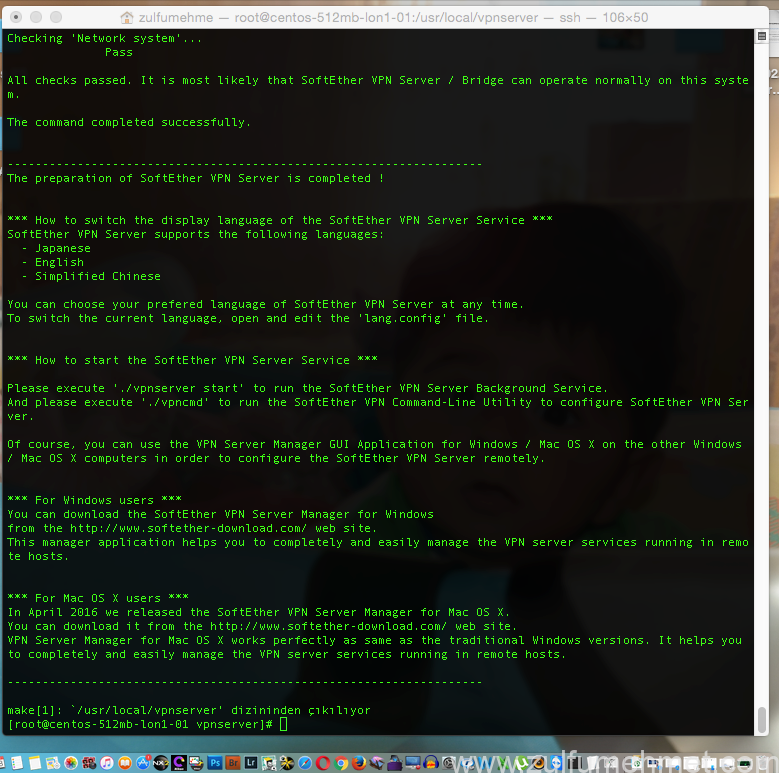779x773 pixels.
Task: Launch Nikon Capture NX2 from Dock
Action: coord(160,763)
